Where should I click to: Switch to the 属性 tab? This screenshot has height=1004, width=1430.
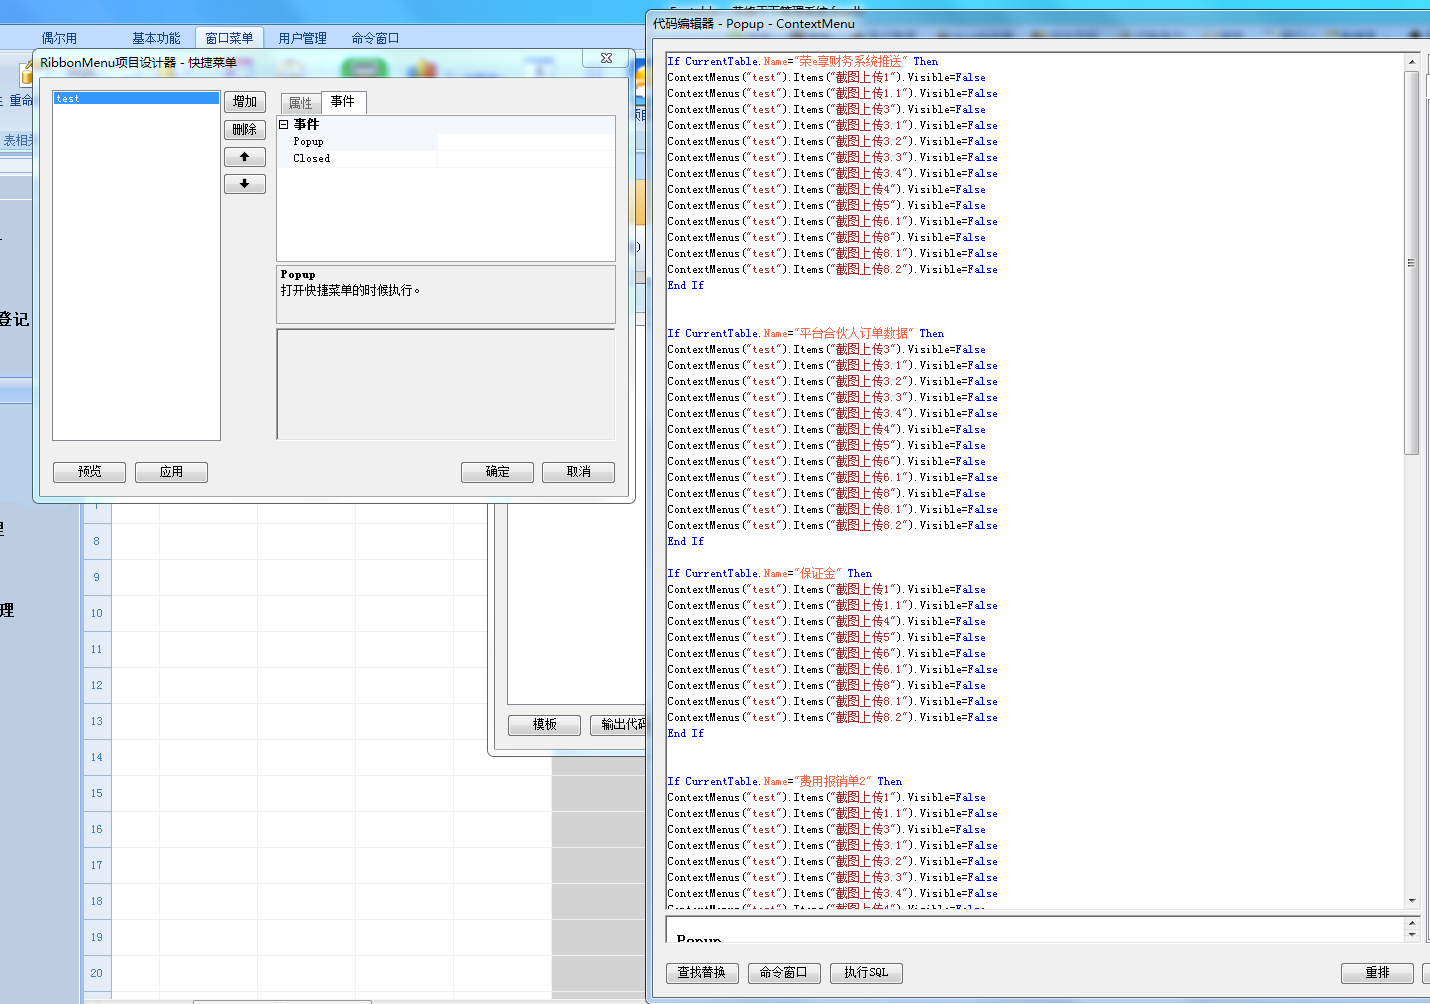pyautogui.click(x=300, y=103)
